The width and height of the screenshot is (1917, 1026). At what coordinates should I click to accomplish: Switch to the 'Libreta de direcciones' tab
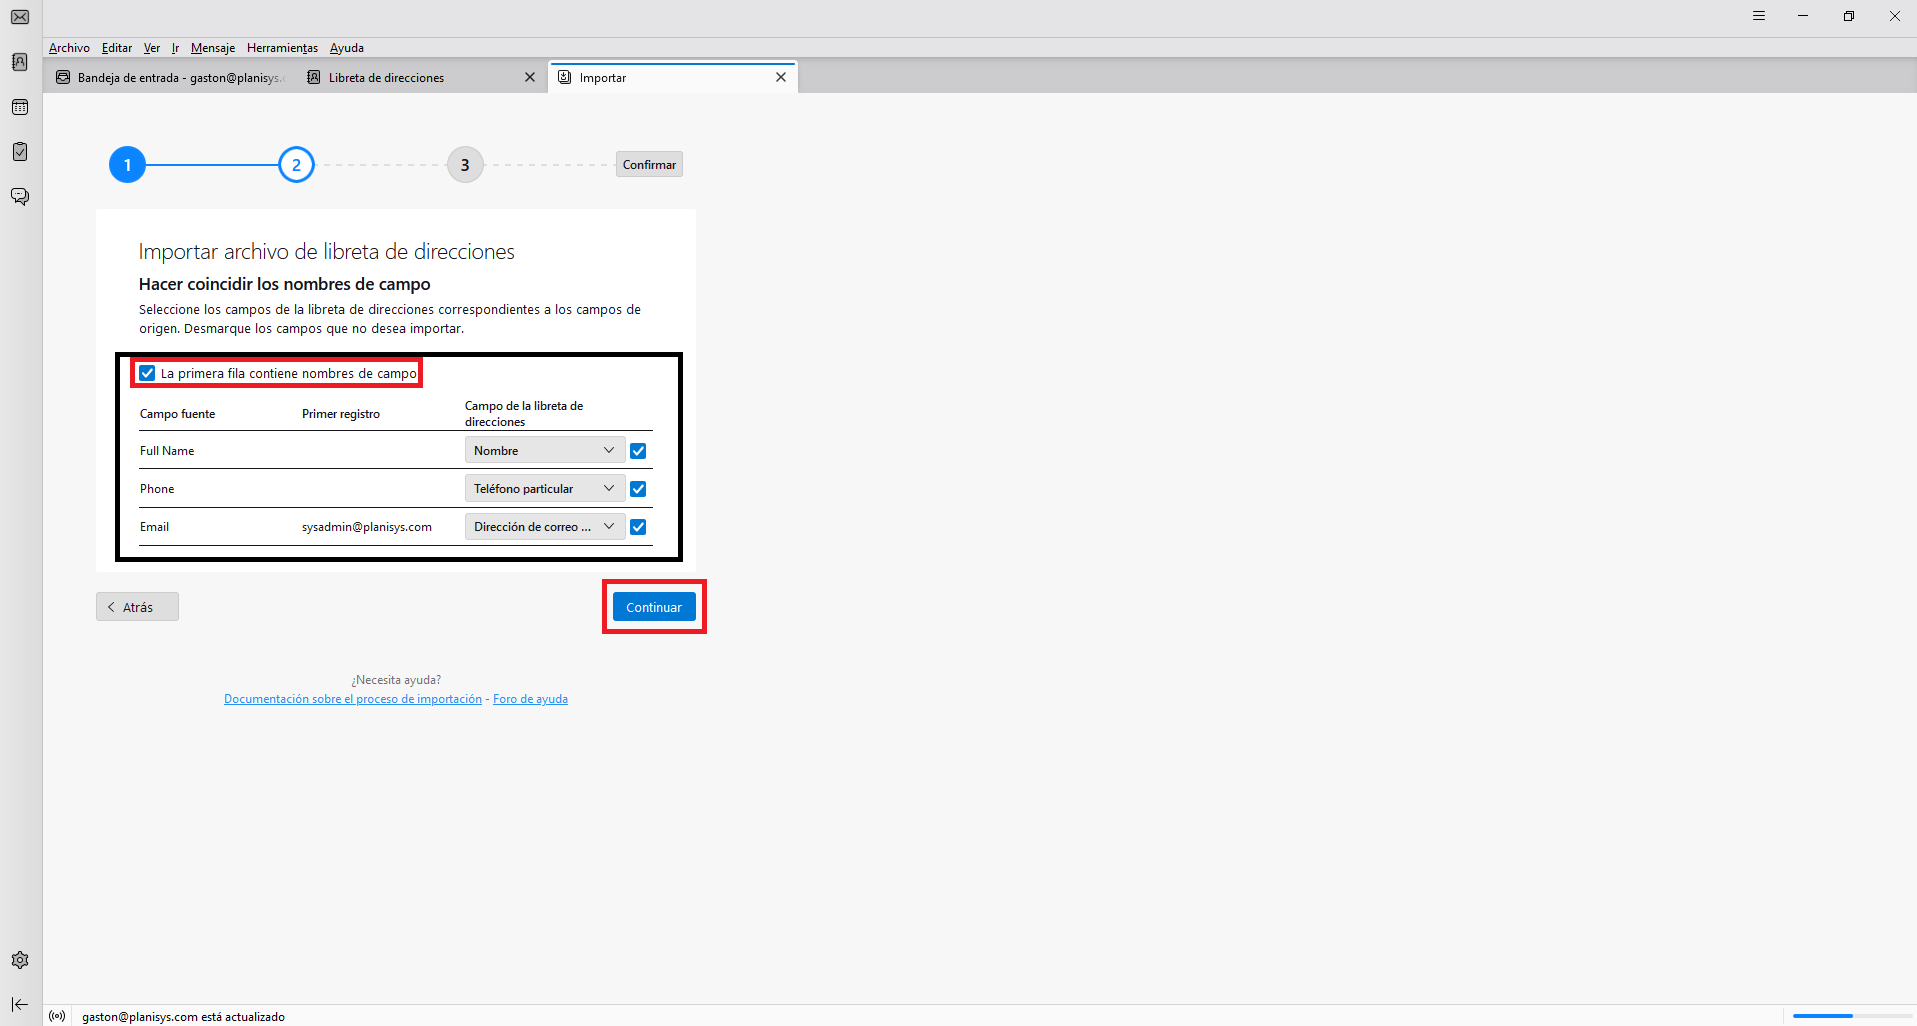click(x=386, y=78)
